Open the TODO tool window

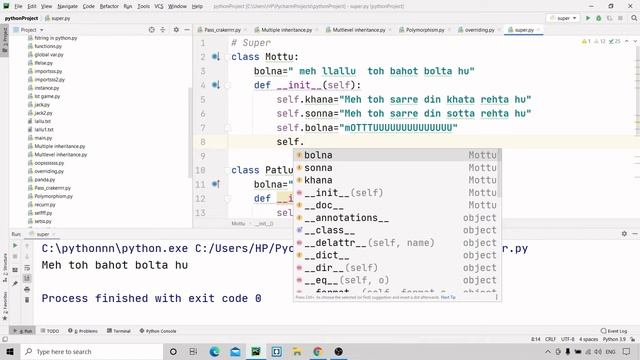(50, 331)
